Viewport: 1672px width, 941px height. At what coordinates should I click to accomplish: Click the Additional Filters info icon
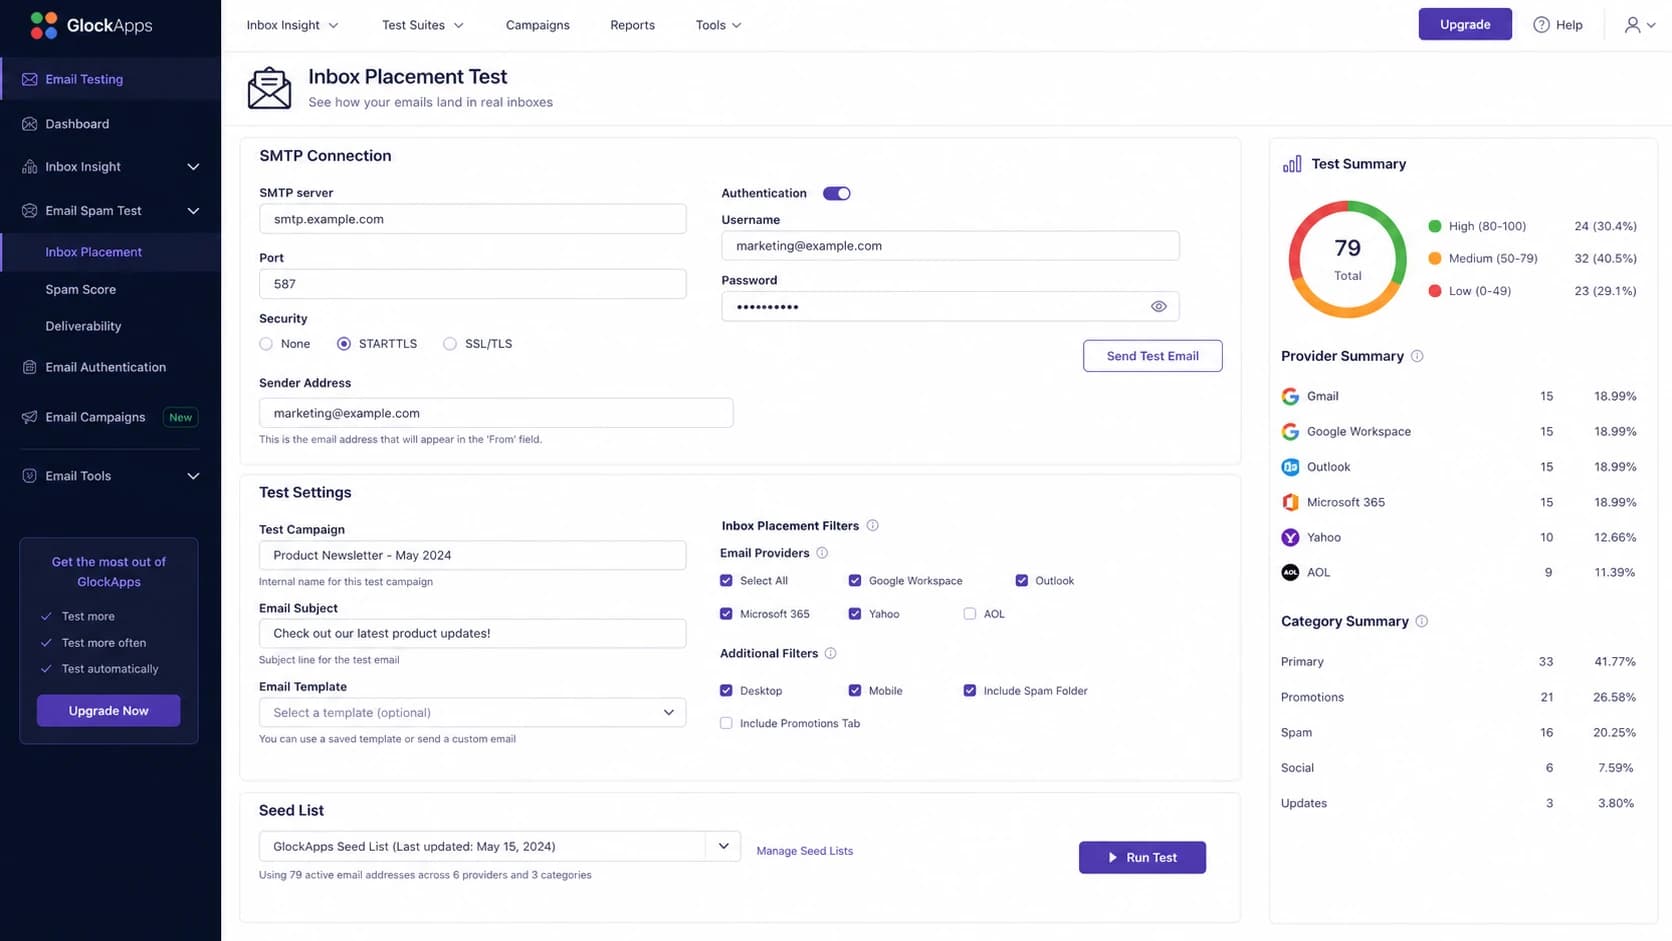pyautogui.click(x=830, y=653)
